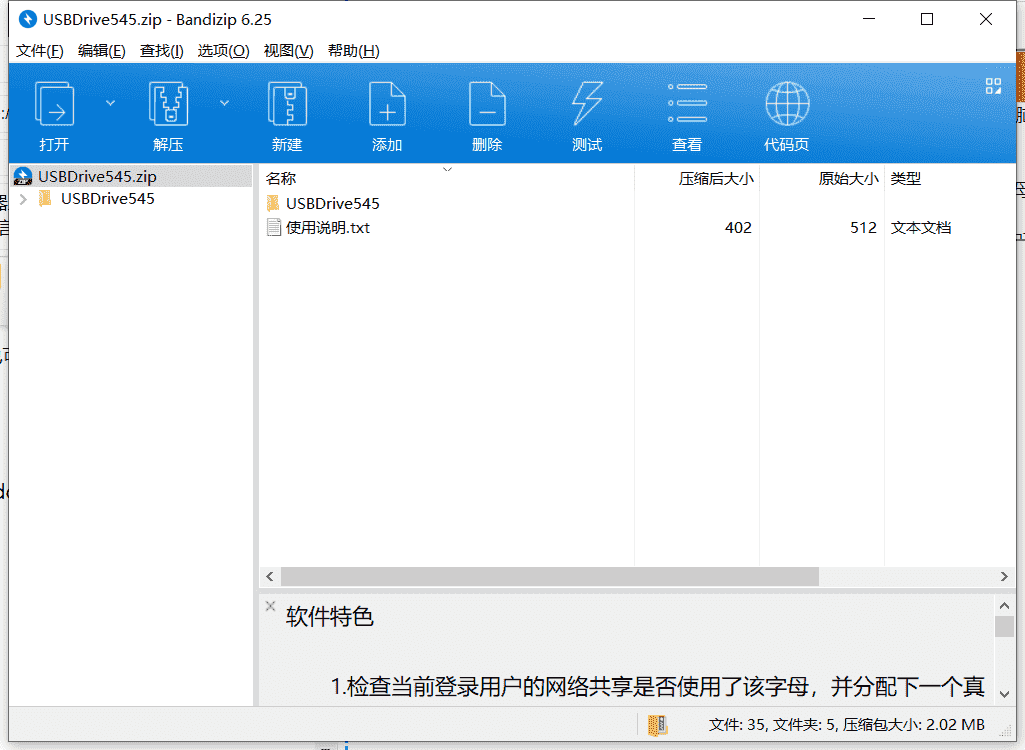Viewport: 1025px width, 750px height.
Task: Open the 查找(I) menu
Action: (161, 51)
